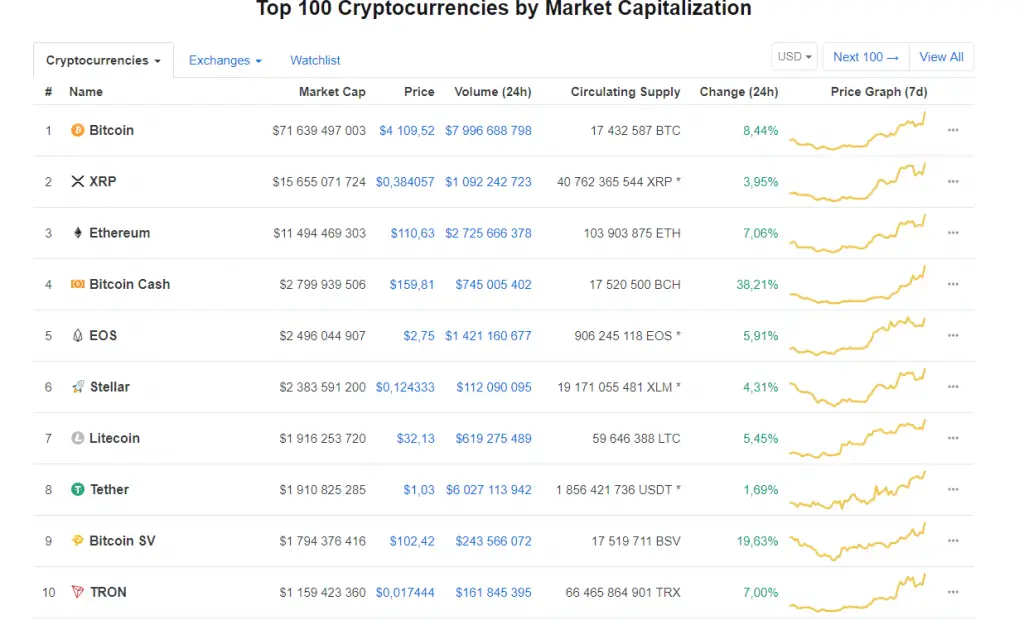Switch to the Watchlist tab

tap(314, 60)
